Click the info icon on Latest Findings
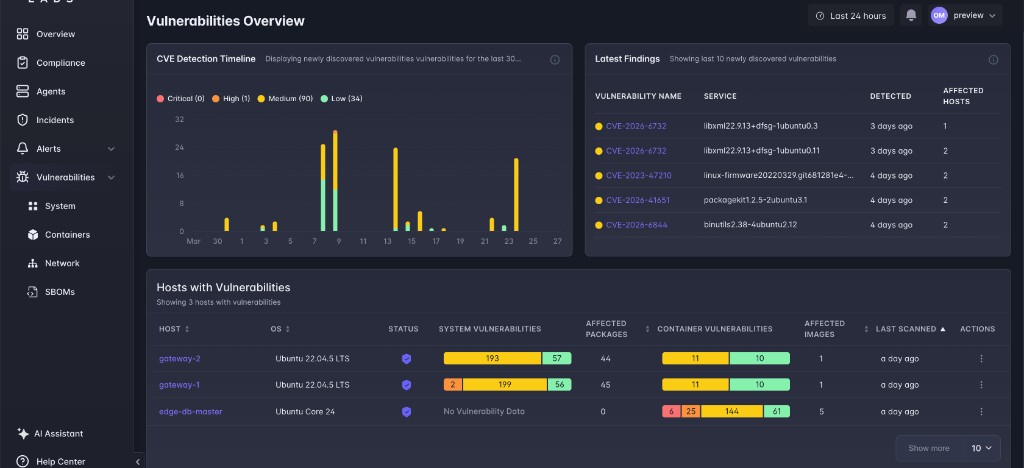Screen dimensions: 1024x468 tap(993, 59)
